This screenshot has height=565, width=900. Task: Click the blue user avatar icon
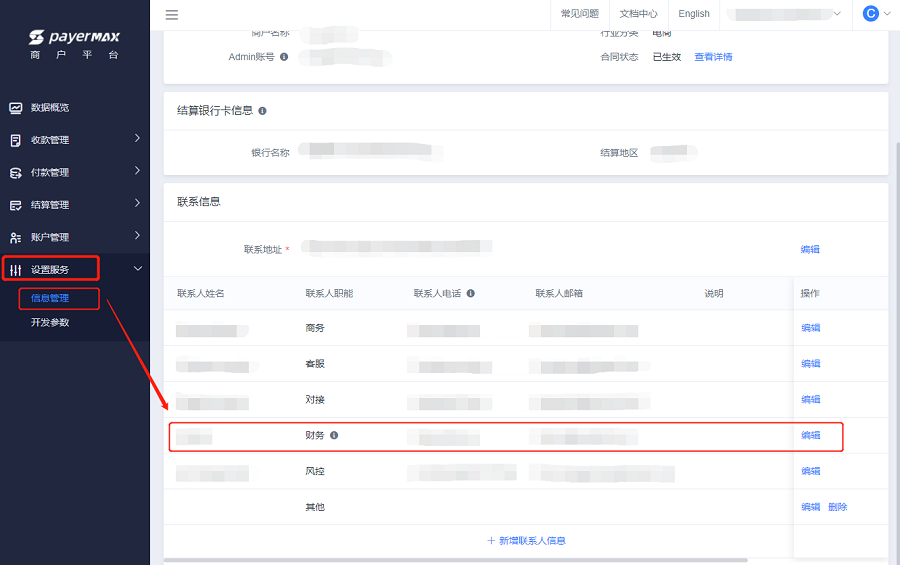[871, 14]
